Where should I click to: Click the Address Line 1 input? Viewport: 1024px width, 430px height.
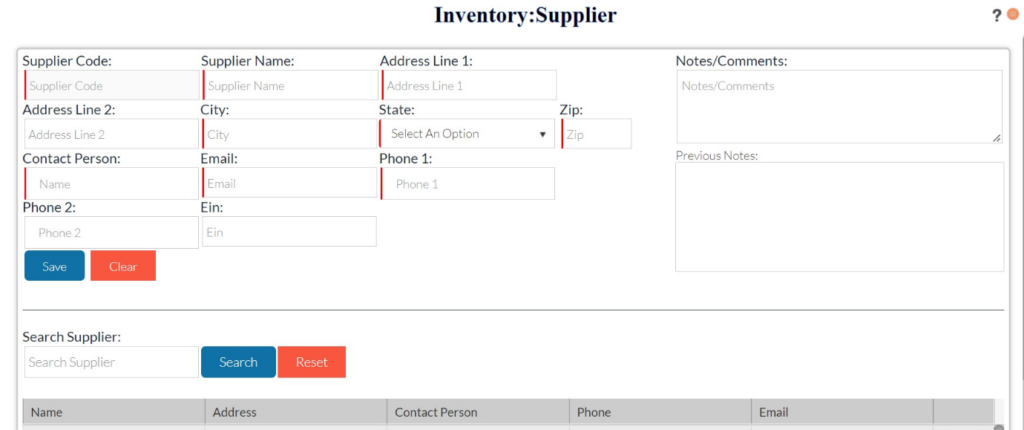pos(468,86)
